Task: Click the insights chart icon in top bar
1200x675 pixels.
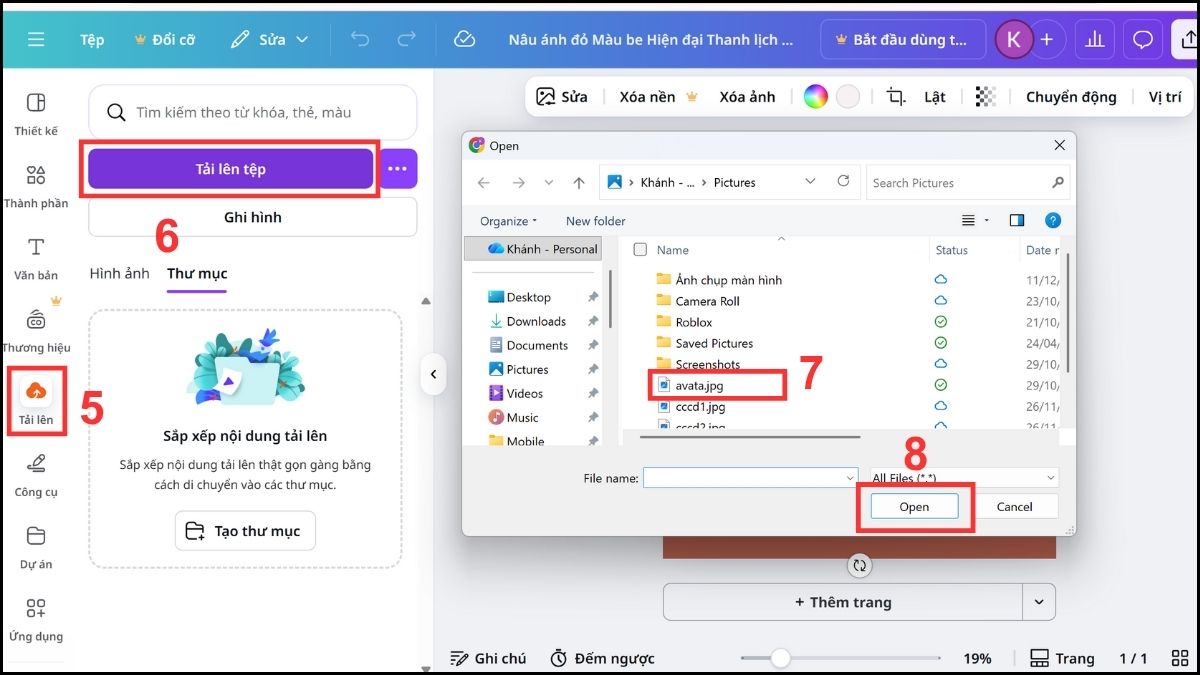Action: click(x=1094, y=39)
